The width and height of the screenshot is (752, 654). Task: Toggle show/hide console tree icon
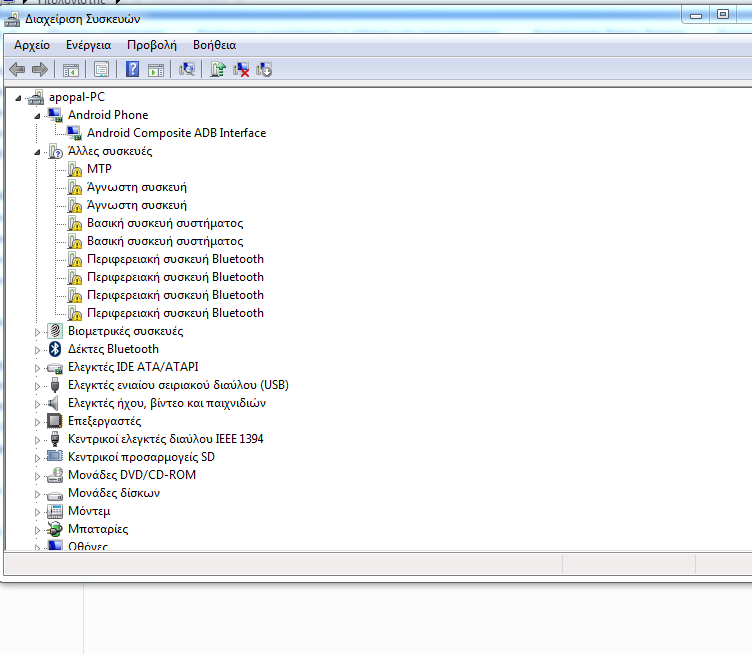coord(71,69)
